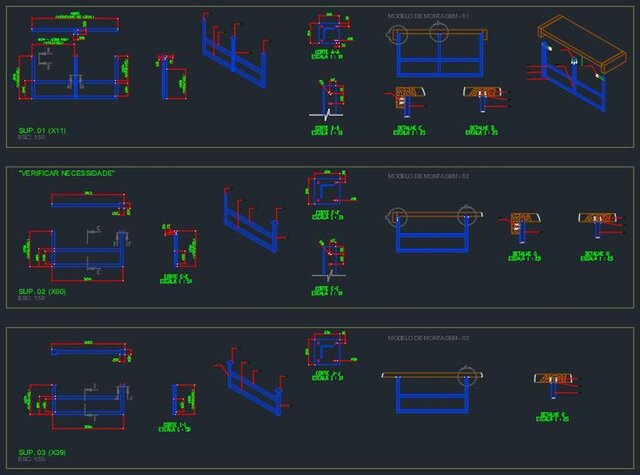
Task: Click the "MODELO DE MONTAGEM - 01" title
Action: point(428,17)
